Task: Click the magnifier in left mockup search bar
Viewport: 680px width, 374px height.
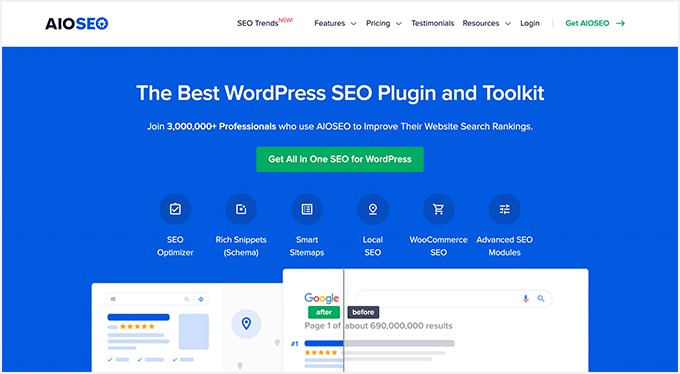Action: click(x=187, y=299)
